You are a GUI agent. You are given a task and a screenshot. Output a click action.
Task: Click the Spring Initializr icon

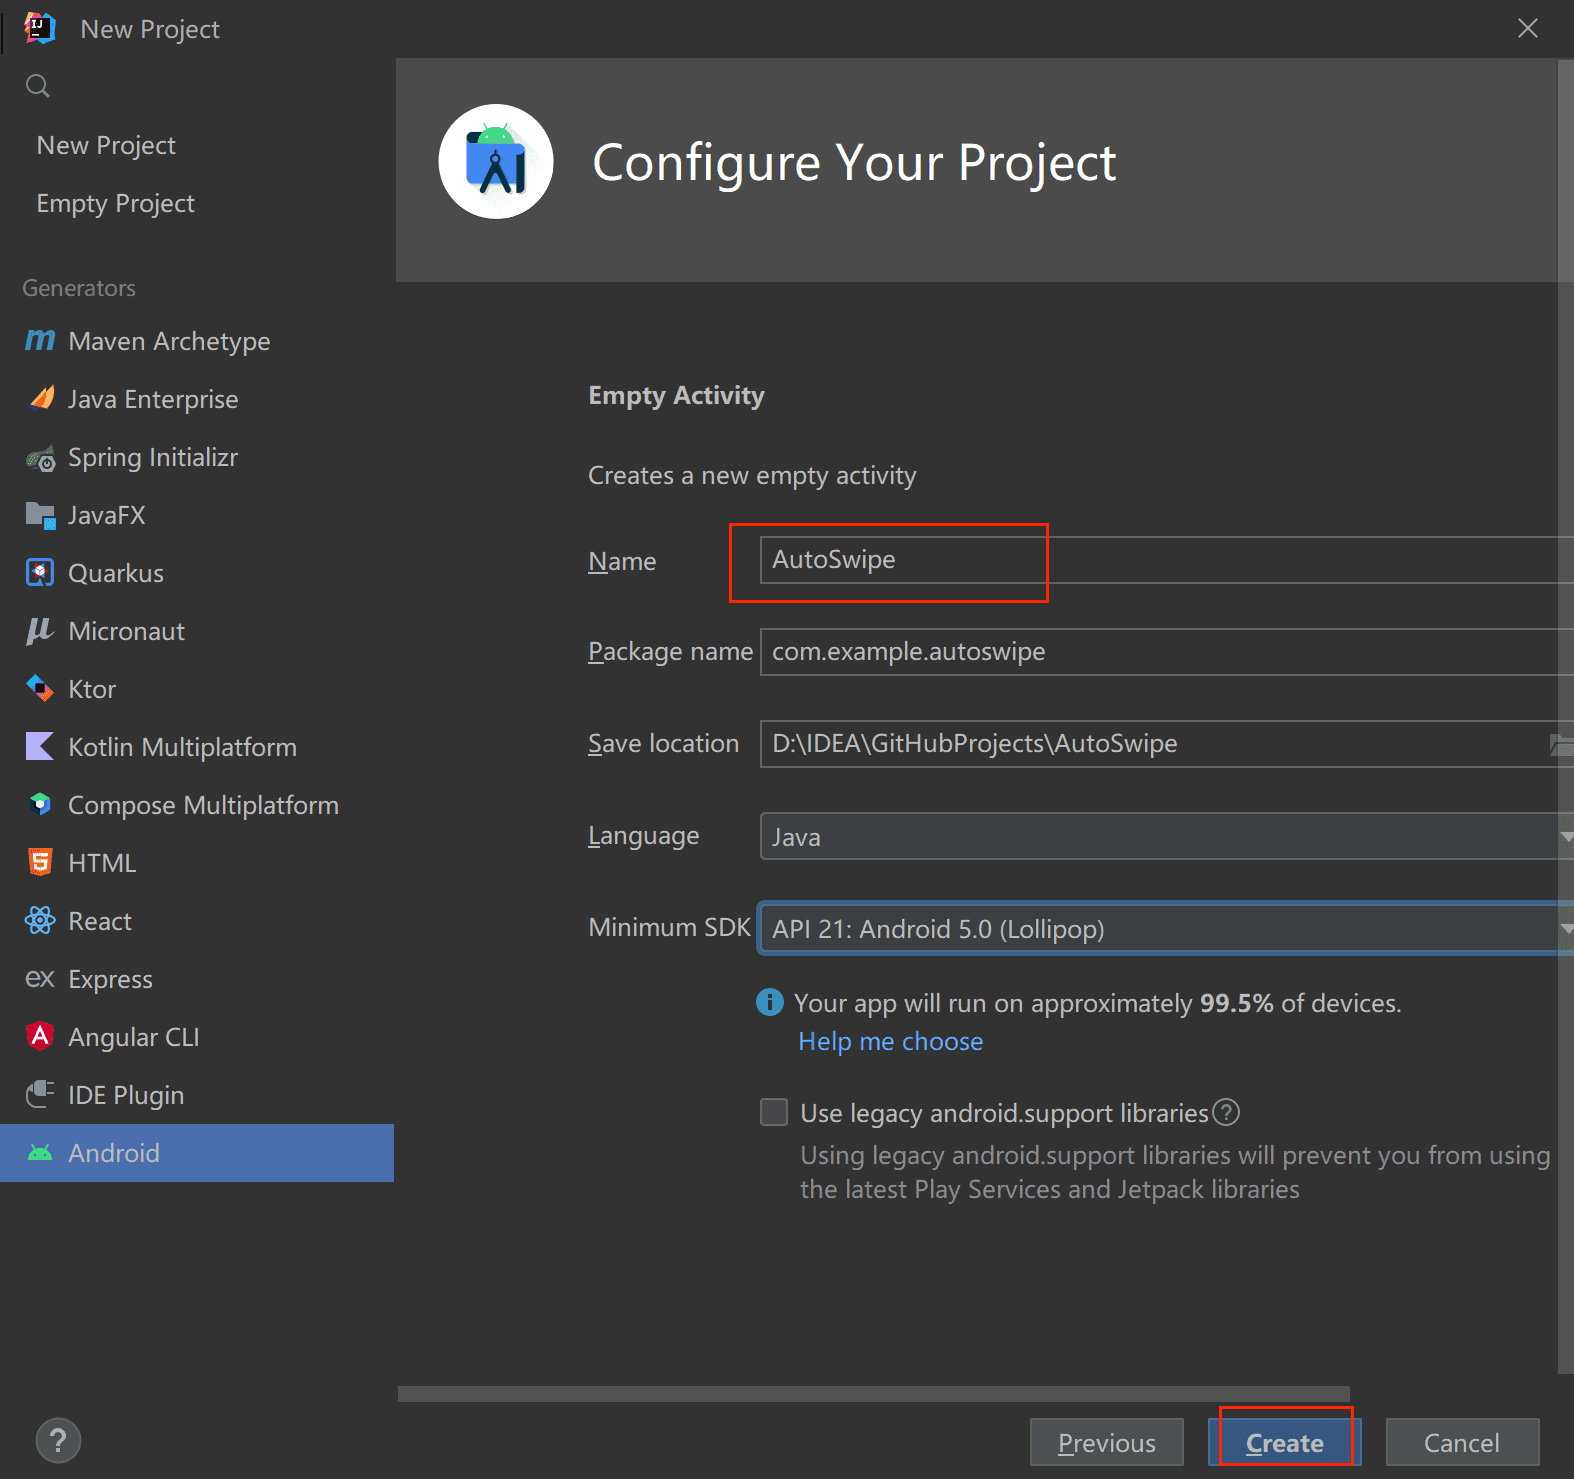click(41, 458)
